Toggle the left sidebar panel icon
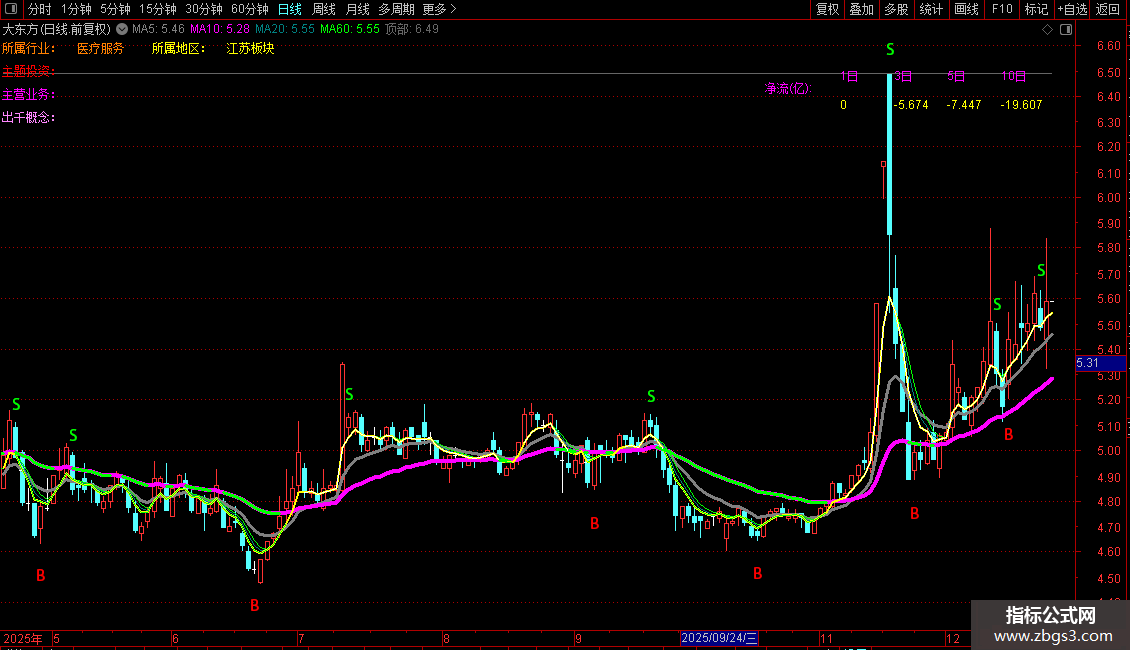The image size is (1130, 650). pyautogui.click(x=11, y=9)
